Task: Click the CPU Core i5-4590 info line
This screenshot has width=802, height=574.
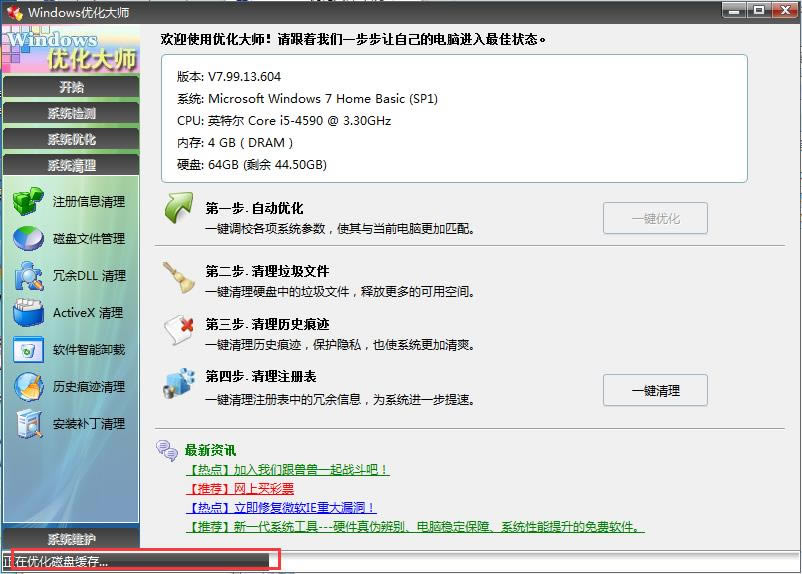Action: [x=284, y=121]
